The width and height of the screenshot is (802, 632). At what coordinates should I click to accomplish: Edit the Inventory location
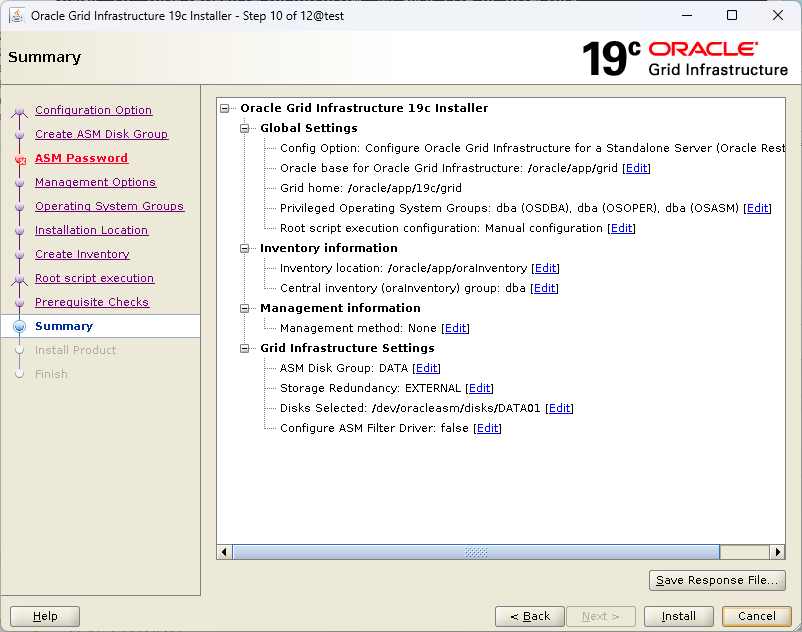coord(545,268)
